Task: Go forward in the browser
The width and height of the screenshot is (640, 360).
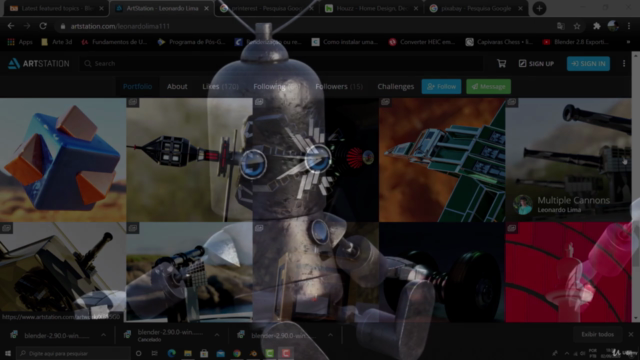Action: coord(27,26)
